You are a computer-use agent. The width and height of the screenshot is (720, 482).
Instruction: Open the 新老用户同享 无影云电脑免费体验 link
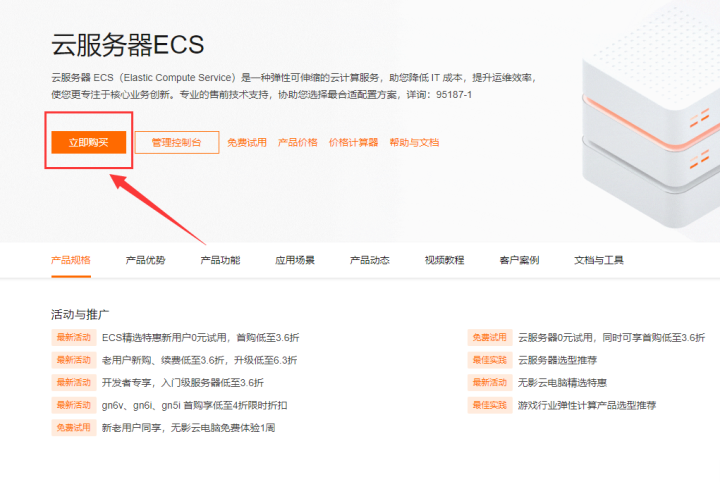[x=188, y=428]
